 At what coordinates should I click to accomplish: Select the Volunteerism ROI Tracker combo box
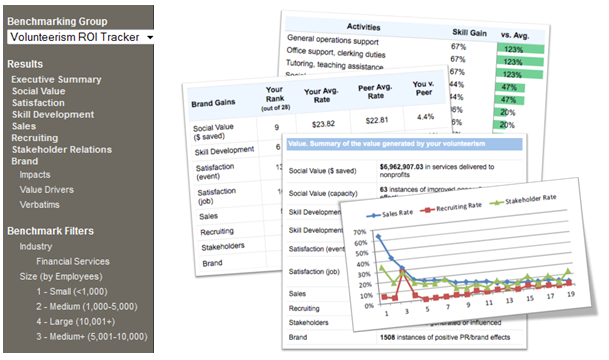click(80, 37)
